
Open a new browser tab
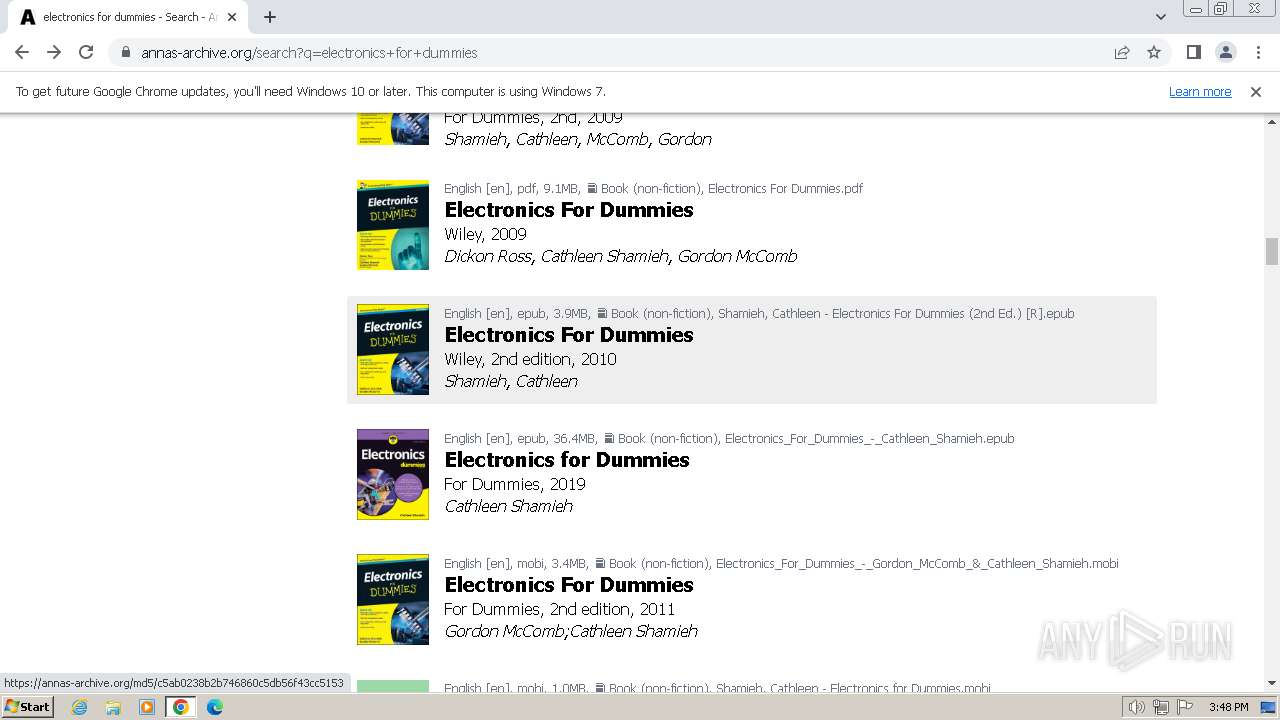pos(270,17)
